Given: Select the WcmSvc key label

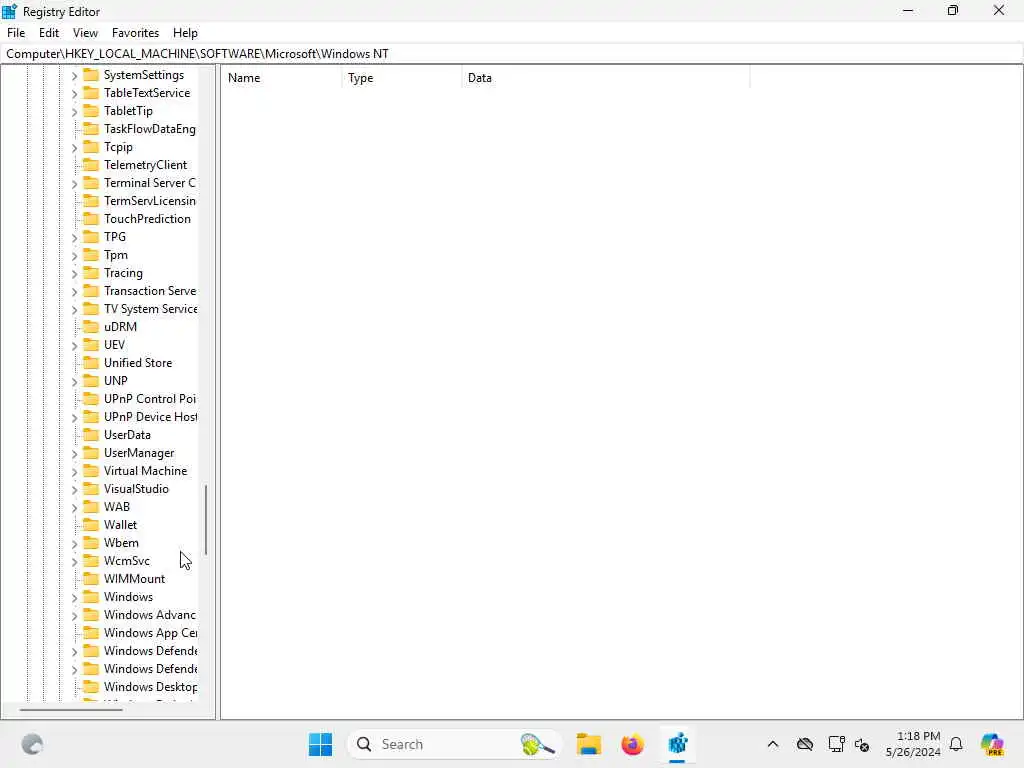Looking at the screenshot, I should coord(127,561).
